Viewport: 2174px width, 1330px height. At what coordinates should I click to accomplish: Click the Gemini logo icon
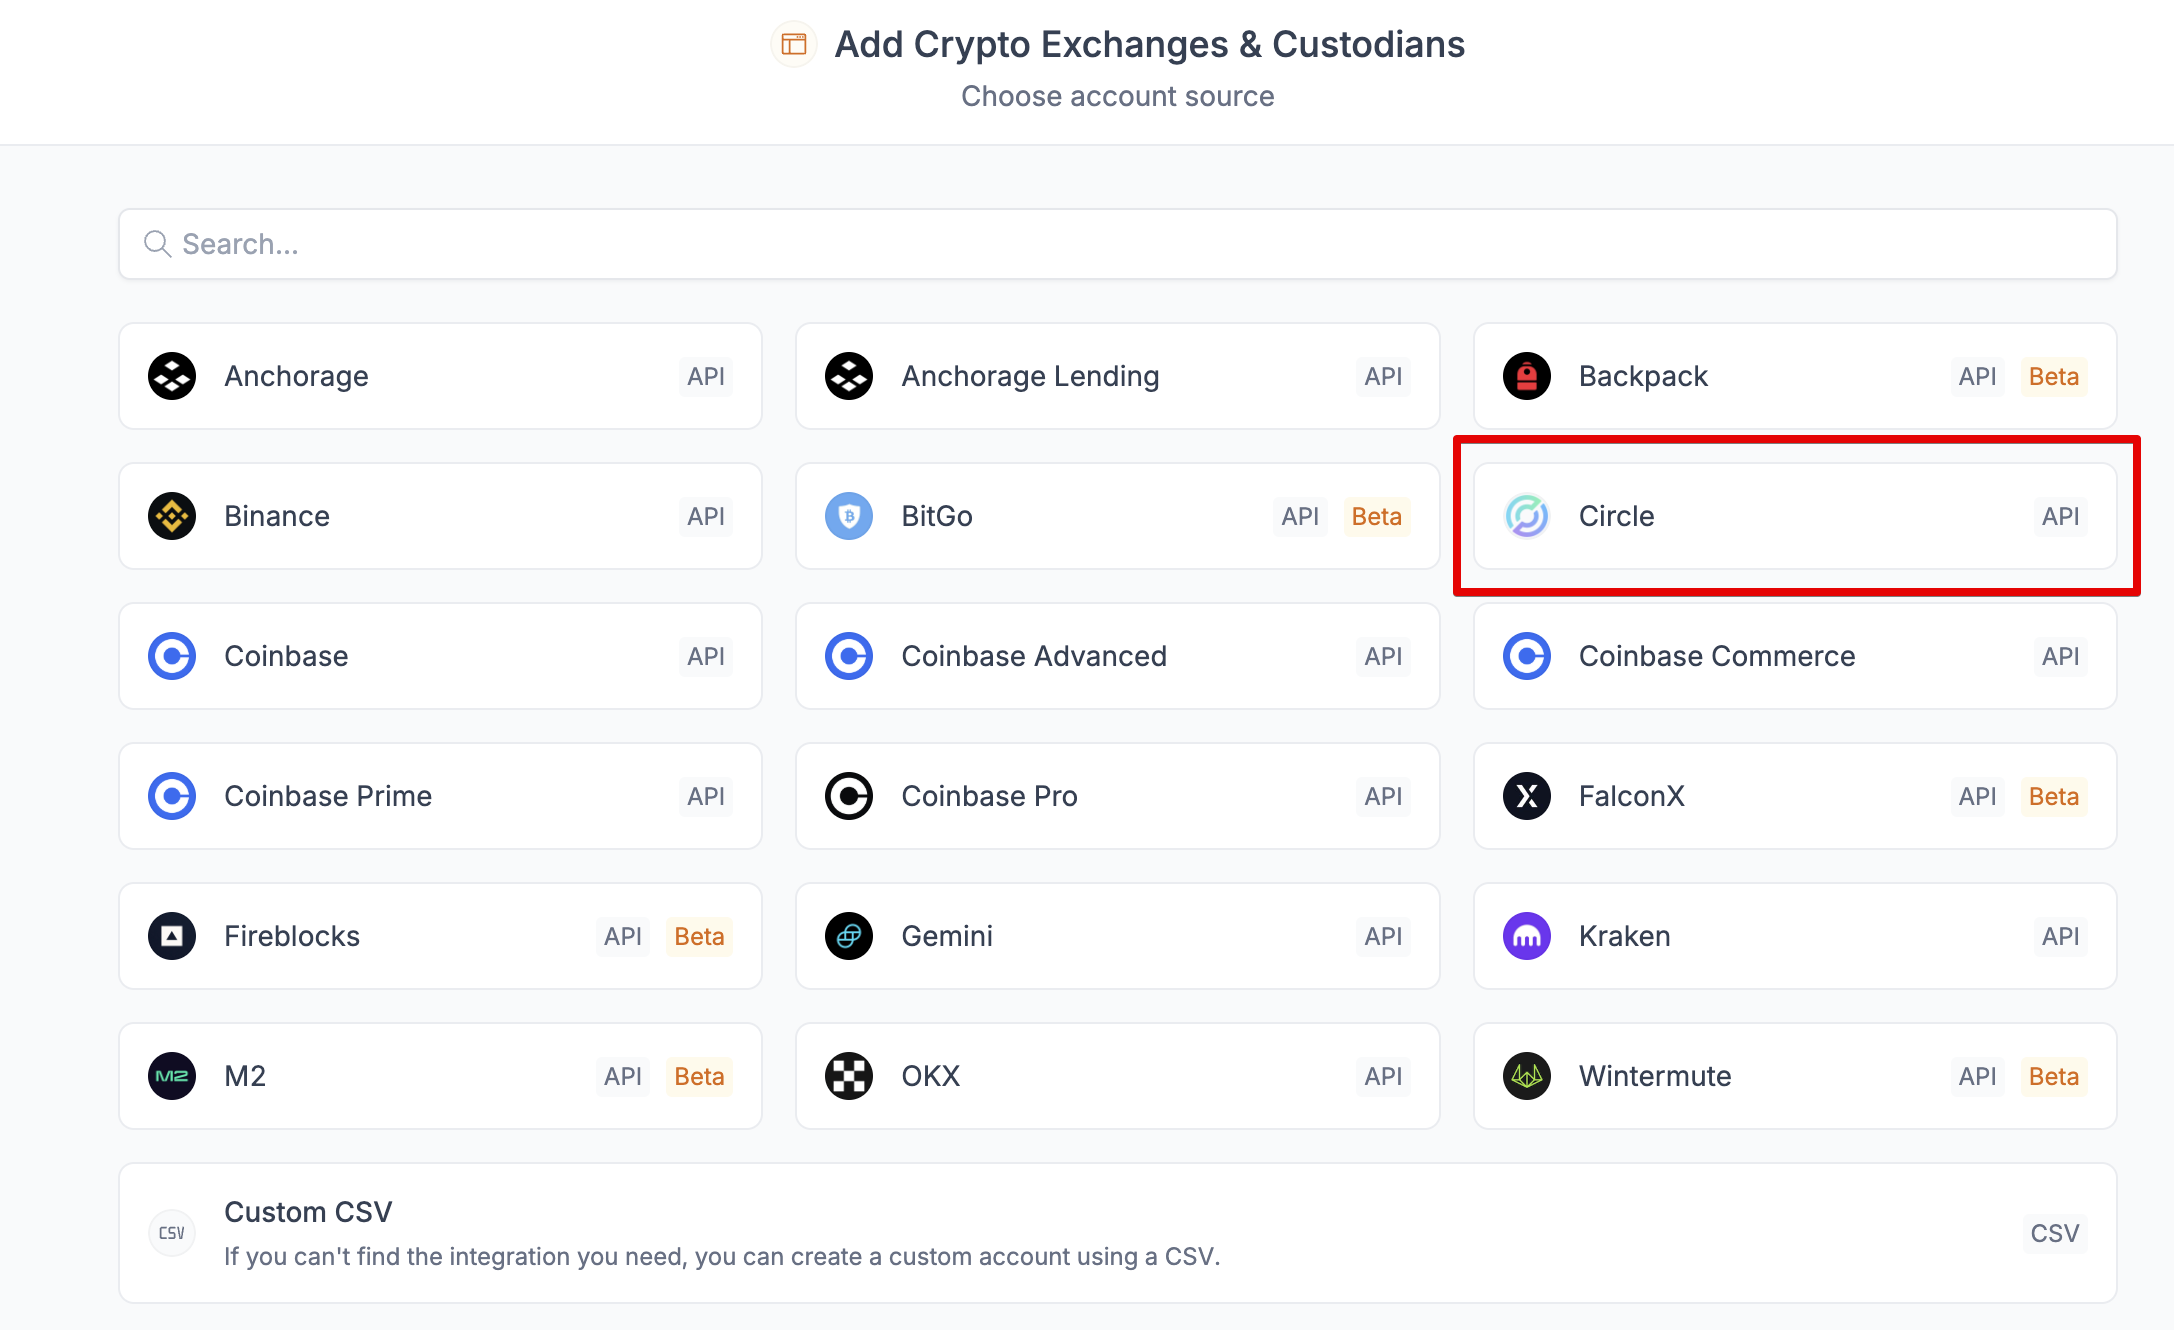(849, 936)
